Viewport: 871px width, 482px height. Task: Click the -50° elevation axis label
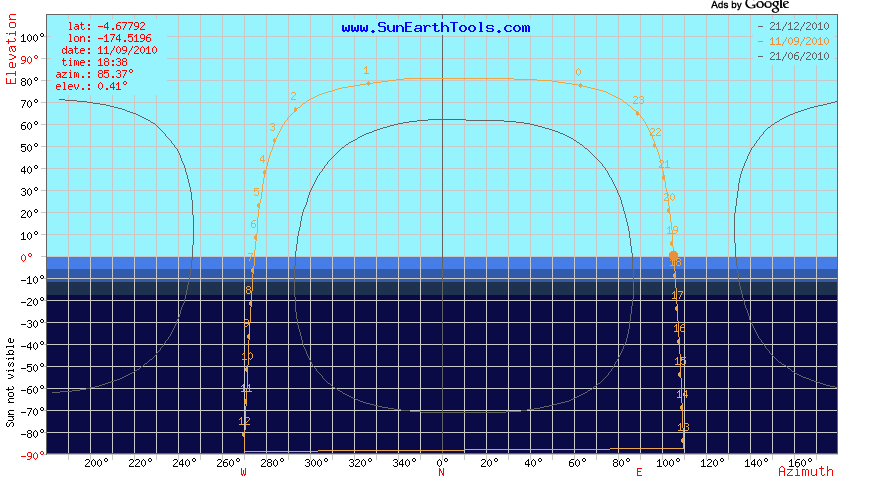33,368
